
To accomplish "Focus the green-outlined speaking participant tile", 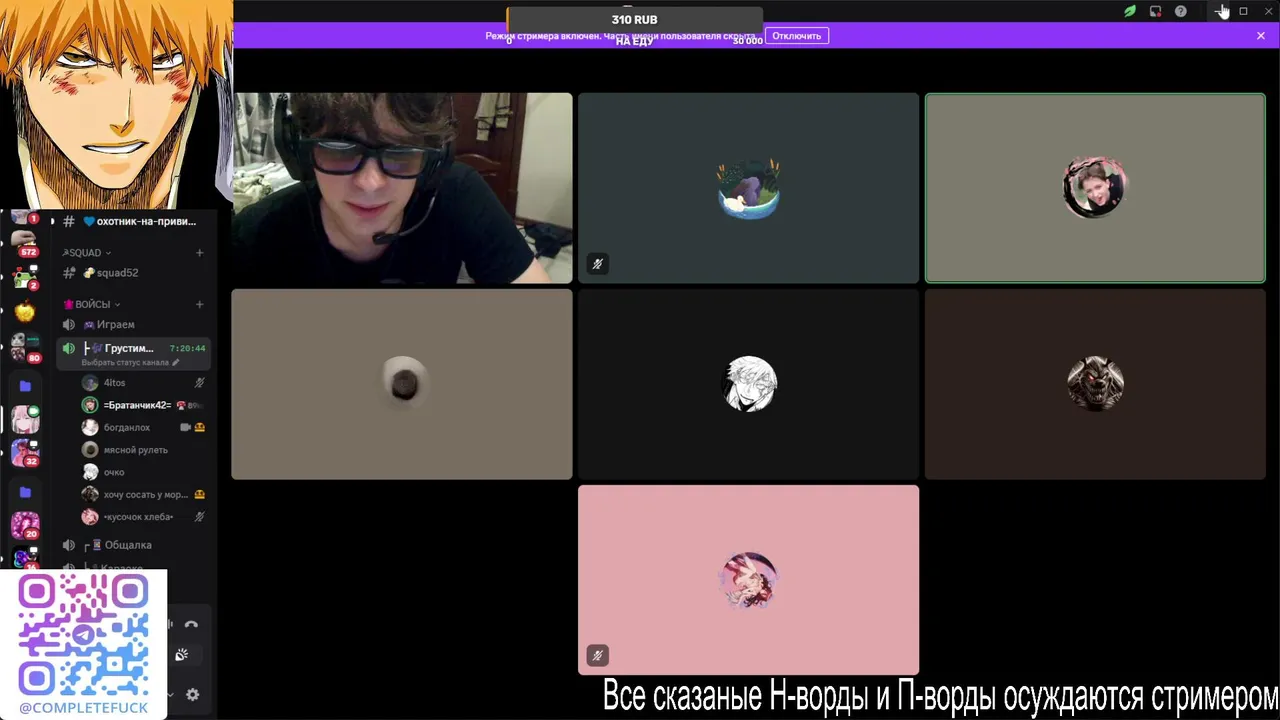I will click(x=1095, y=188).
